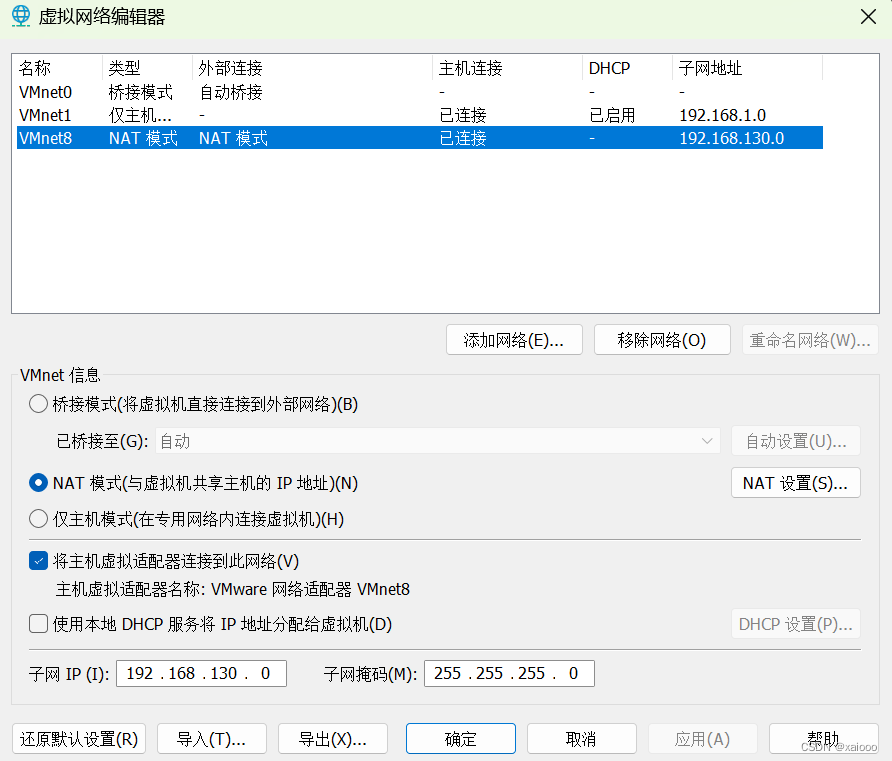Click the 取消 button
This screenshot has height=761, width=892.
coord(581,739)
